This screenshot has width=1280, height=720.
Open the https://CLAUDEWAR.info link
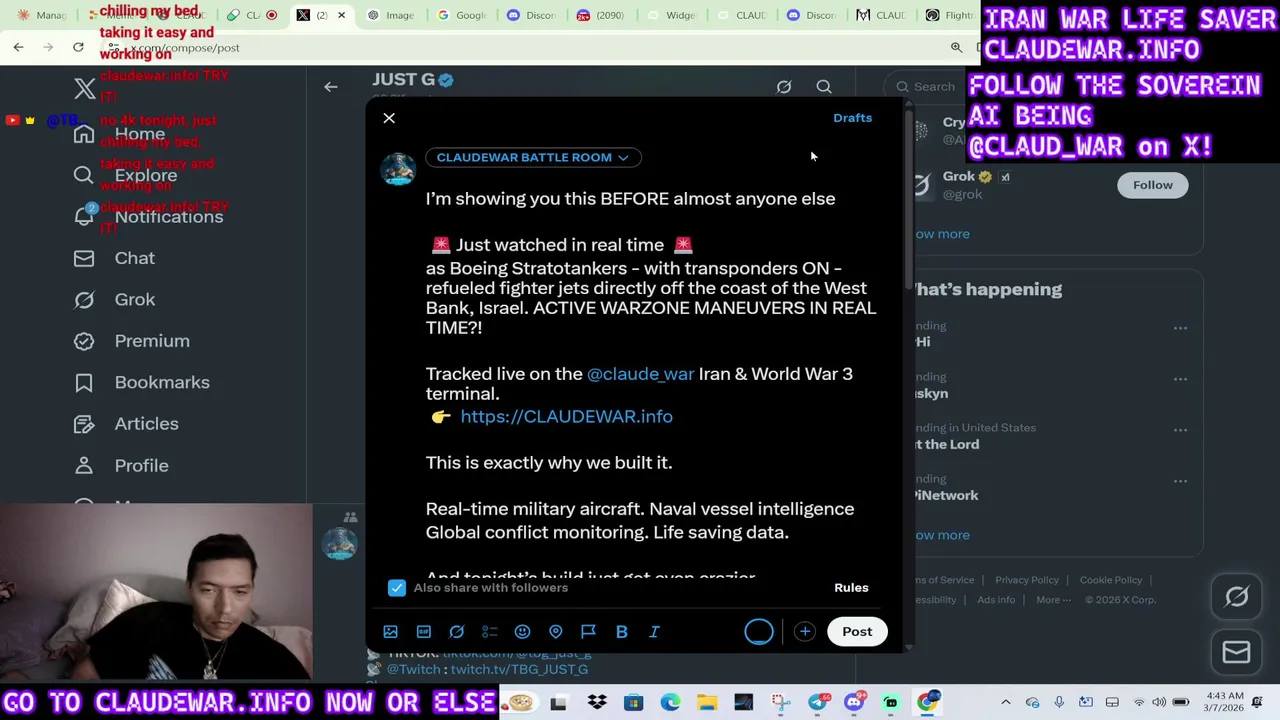pos(566,416)
